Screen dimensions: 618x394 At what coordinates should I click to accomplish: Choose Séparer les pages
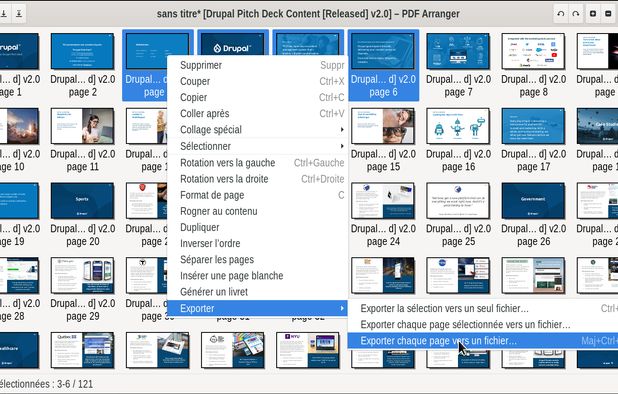coord(258,260)
